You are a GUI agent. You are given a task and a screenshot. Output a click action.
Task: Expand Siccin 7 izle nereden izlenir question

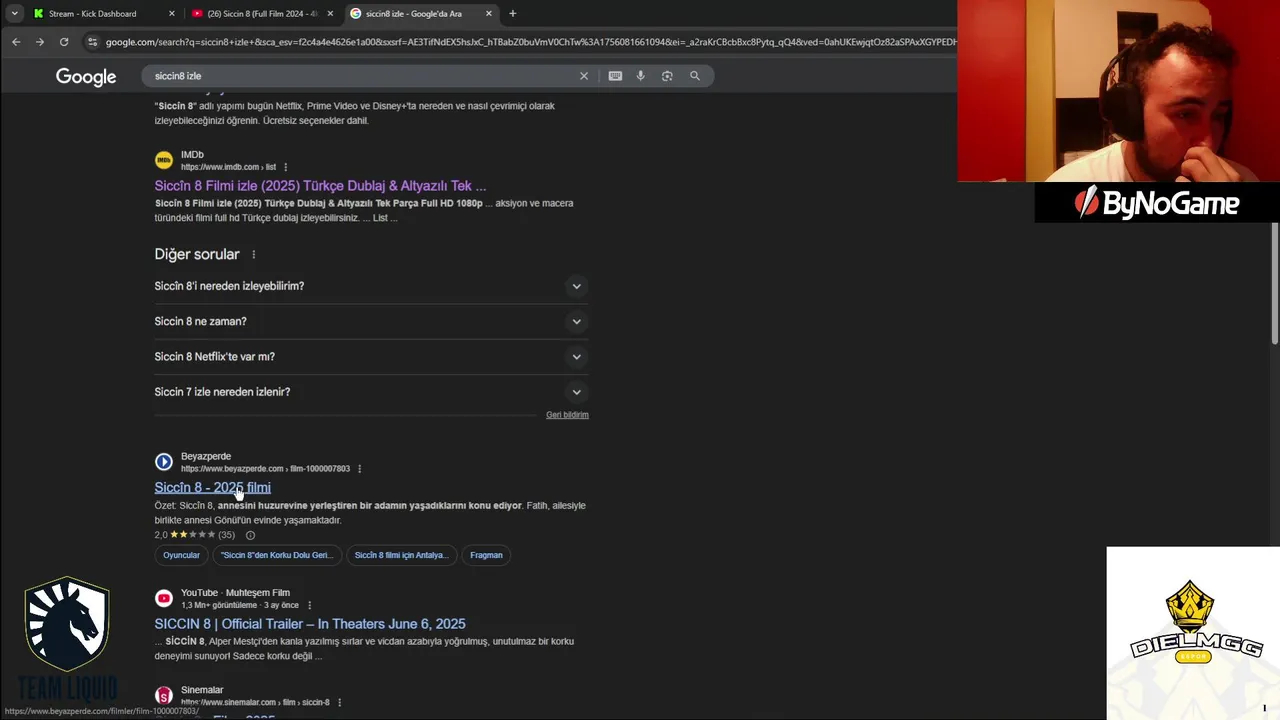pos(369,392)
